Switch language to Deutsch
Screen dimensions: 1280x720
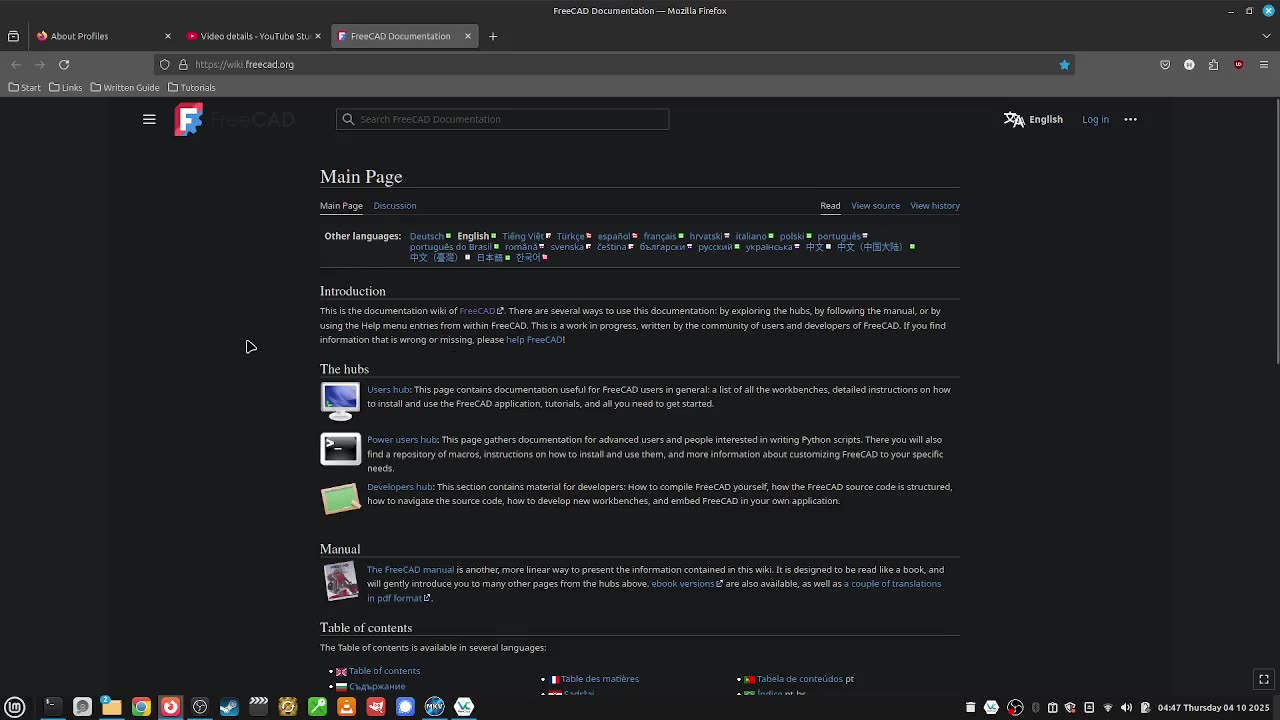tap(426, 236)
